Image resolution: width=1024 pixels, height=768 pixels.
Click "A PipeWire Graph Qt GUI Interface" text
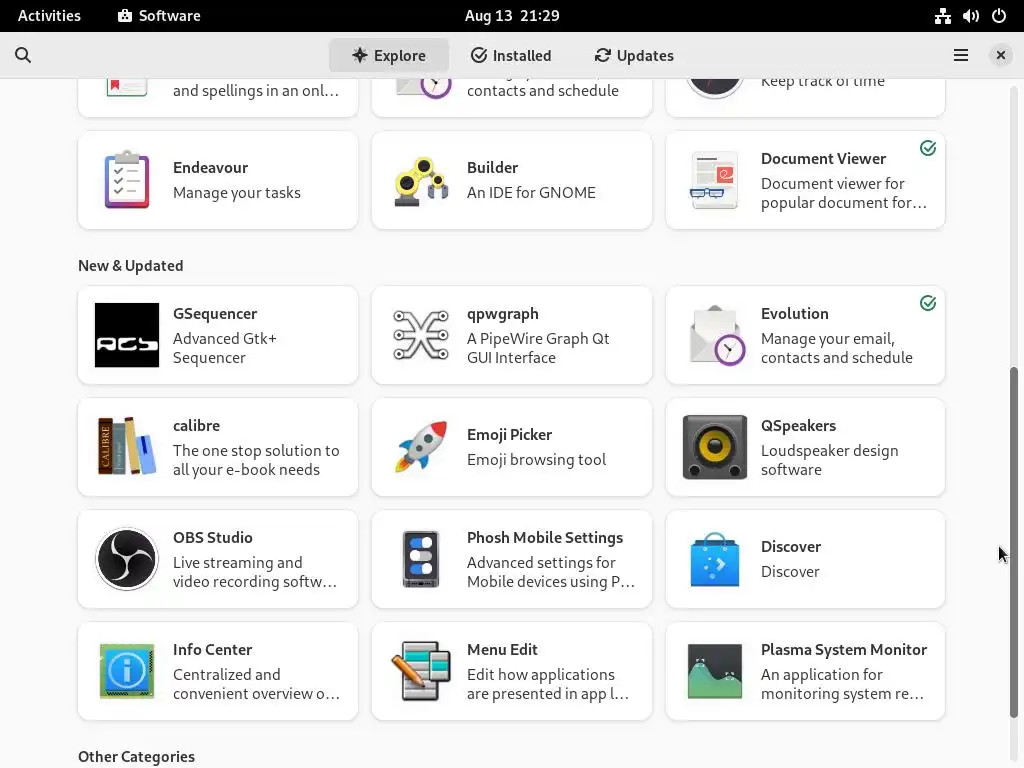(x=538, y=348)
